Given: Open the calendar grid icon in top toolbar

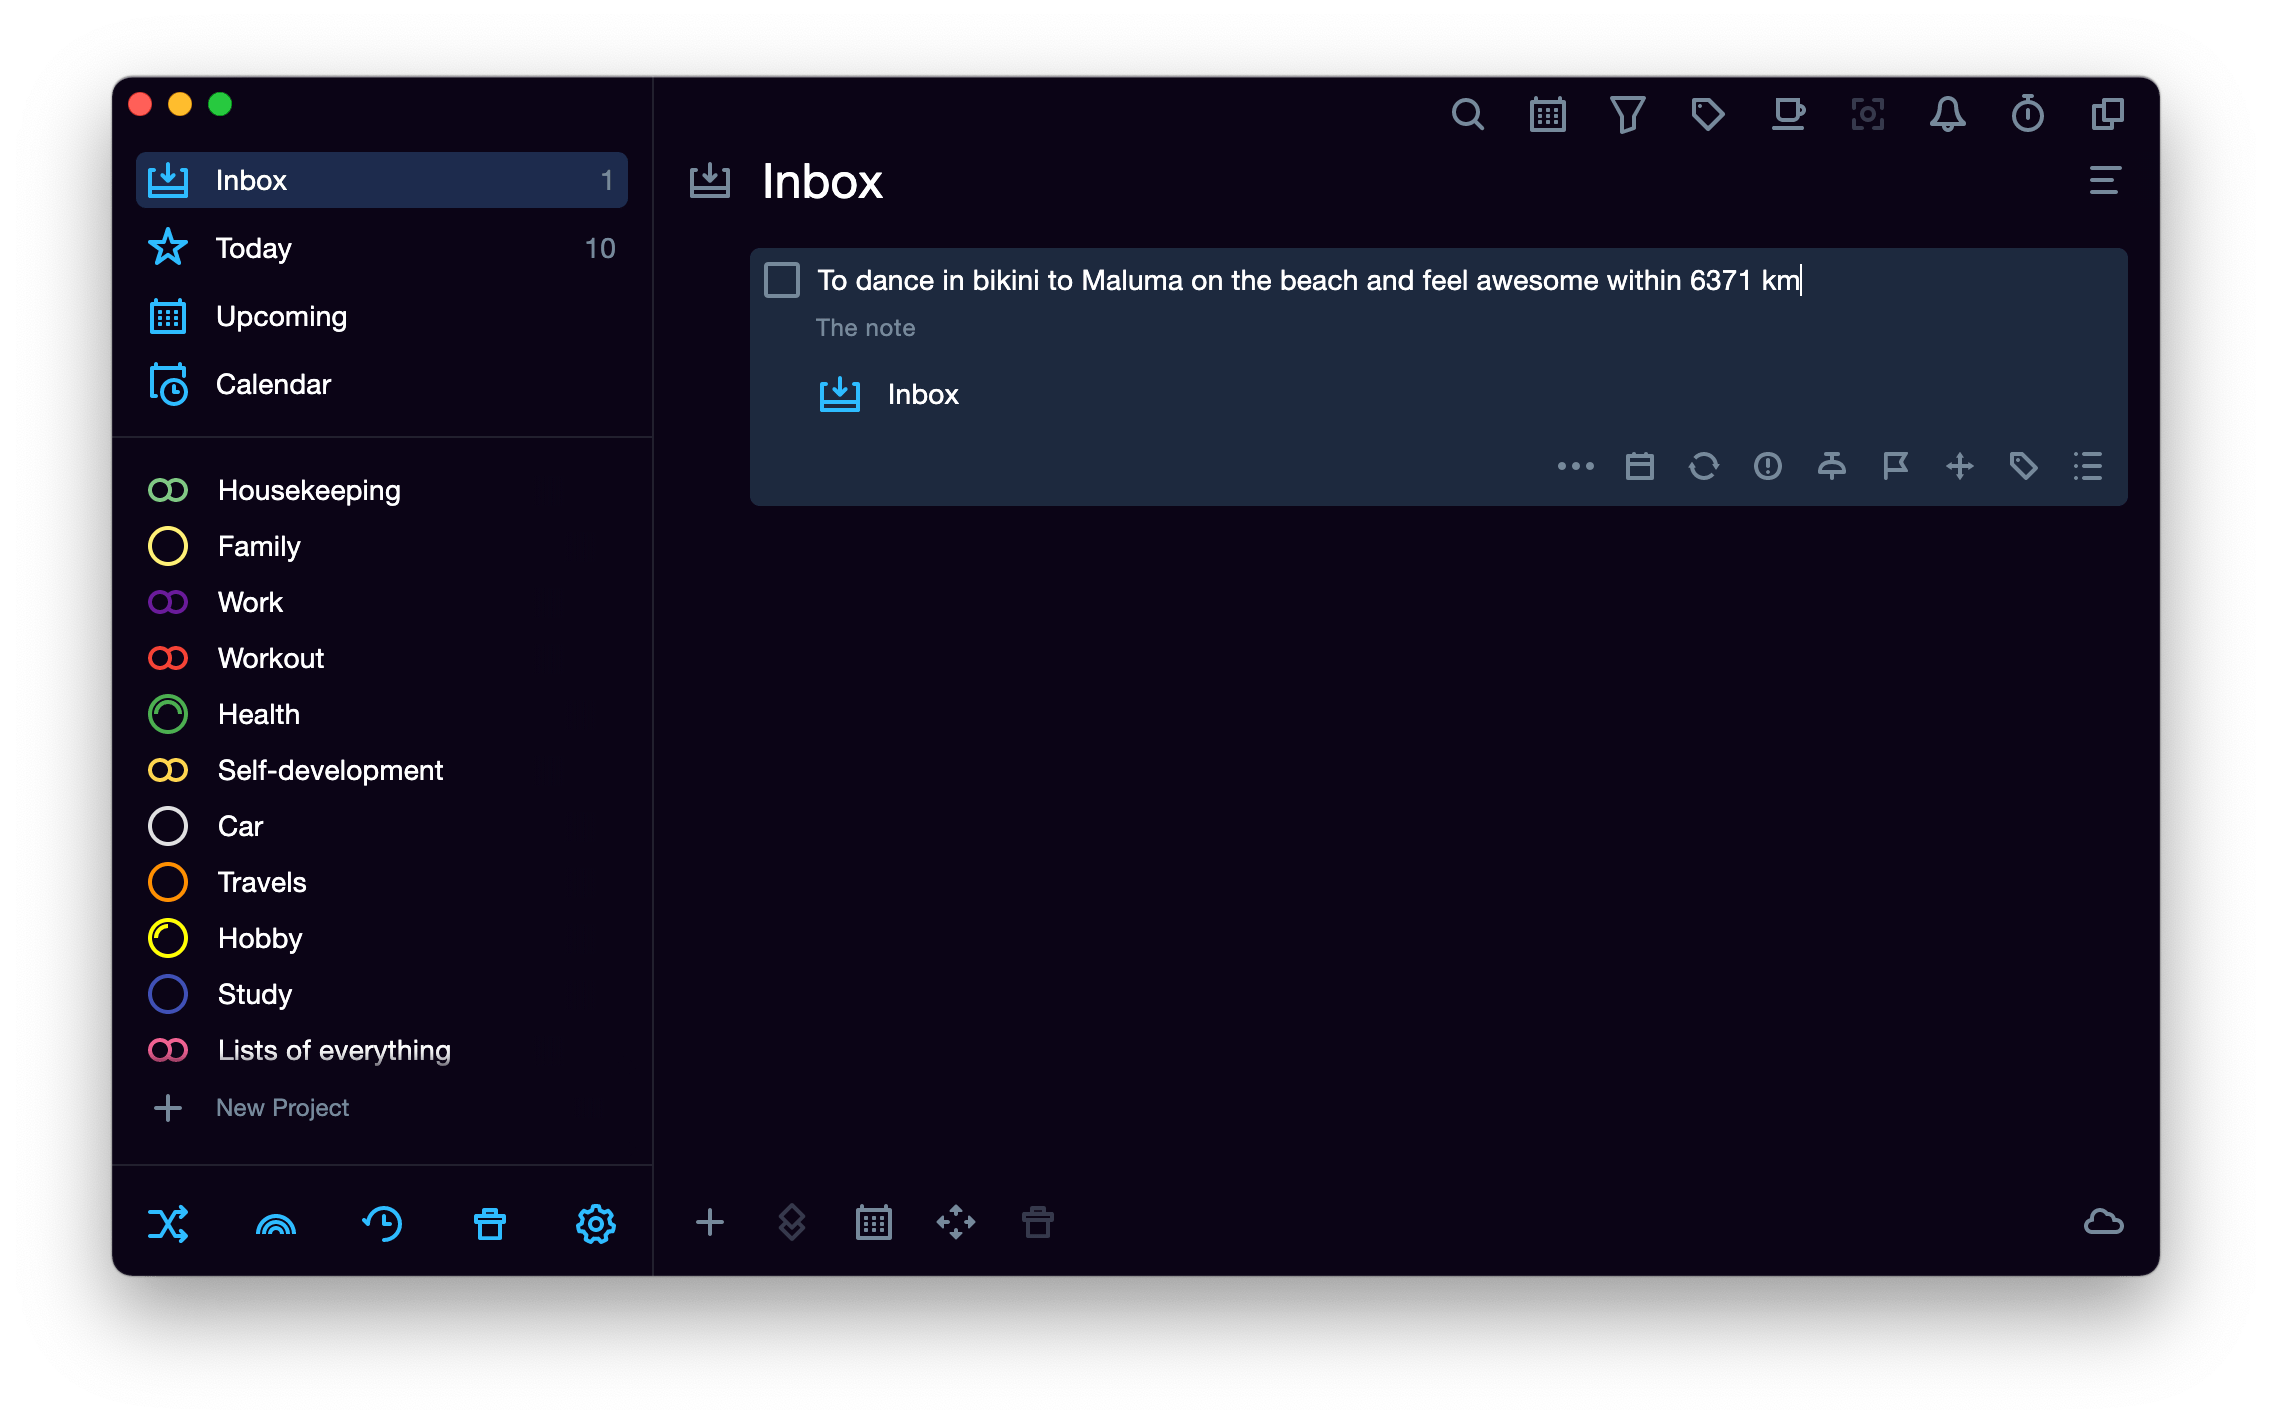Looking at the screenshot, I should pos(1547,115).
